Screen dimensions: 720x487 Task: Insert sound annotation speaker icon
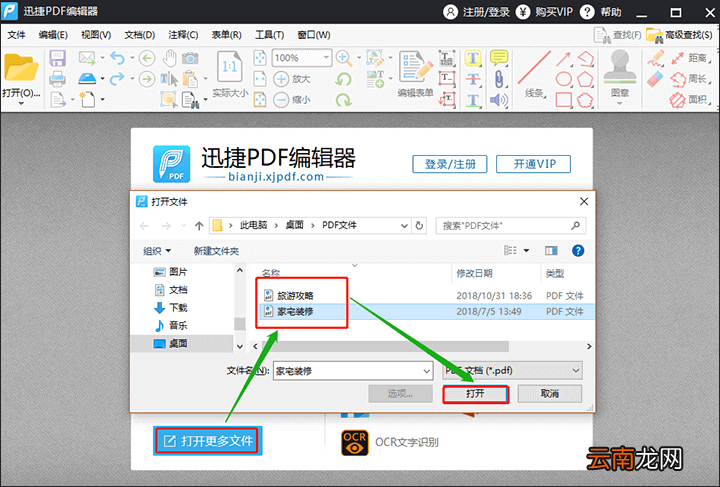[499, 100]
